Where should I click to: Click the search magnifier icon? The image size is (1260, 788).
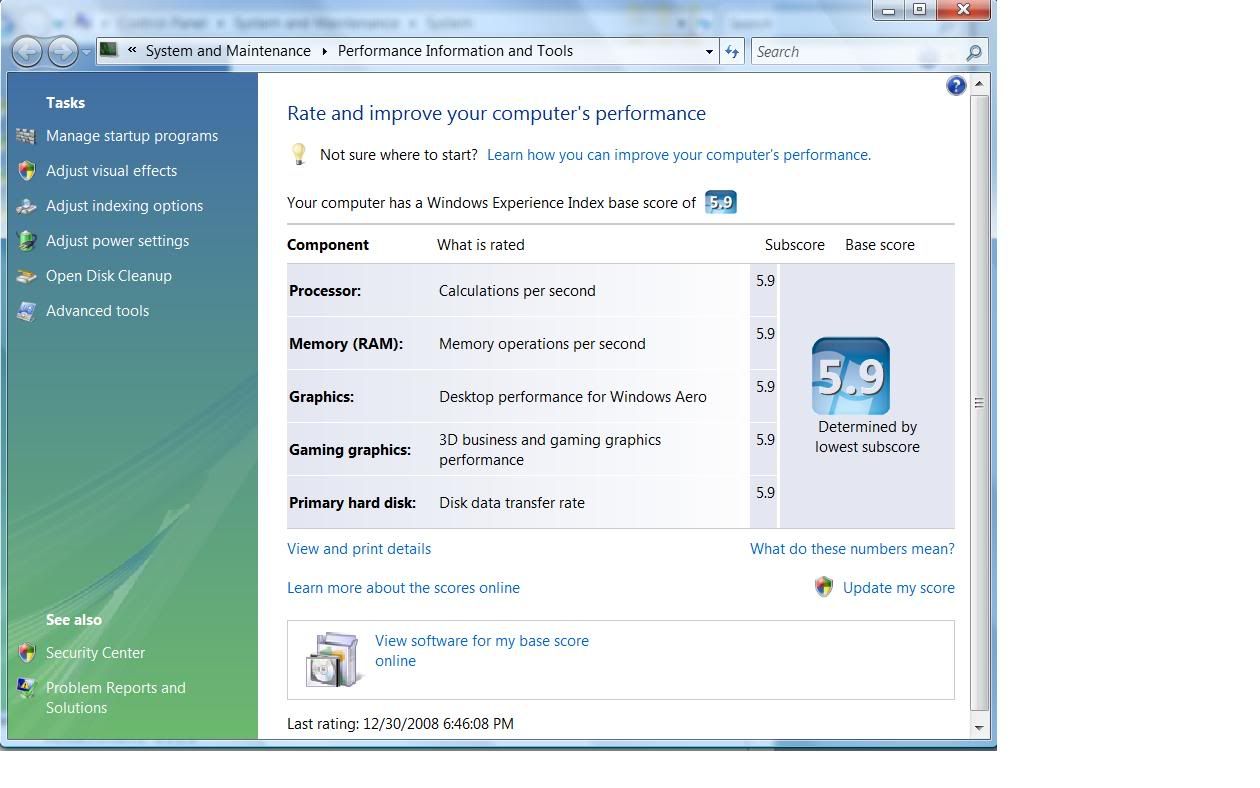pos(974,52)
